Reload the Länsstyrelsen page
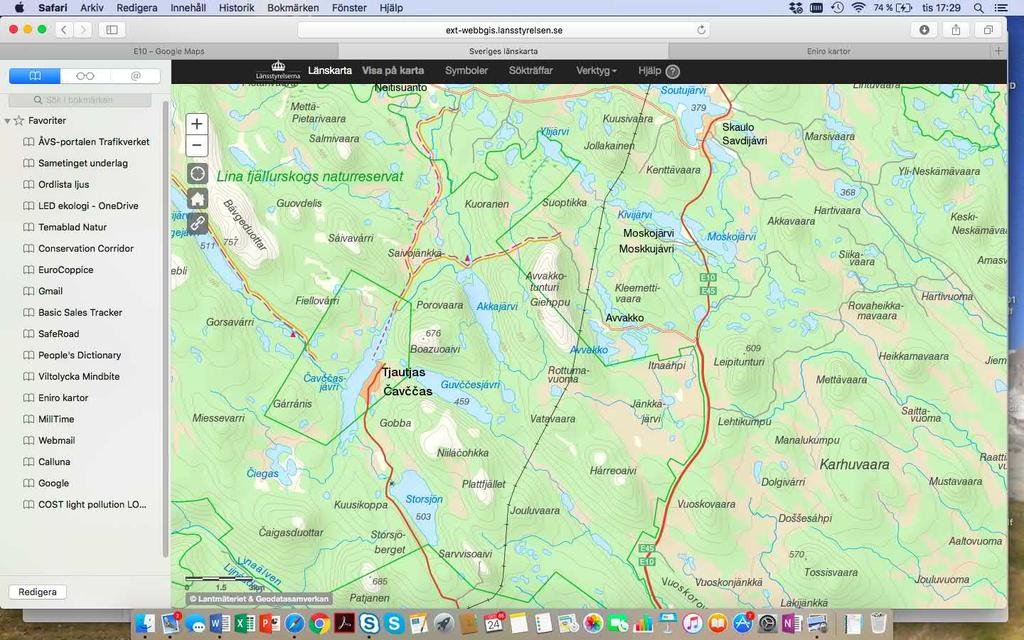 click(701, 30)
